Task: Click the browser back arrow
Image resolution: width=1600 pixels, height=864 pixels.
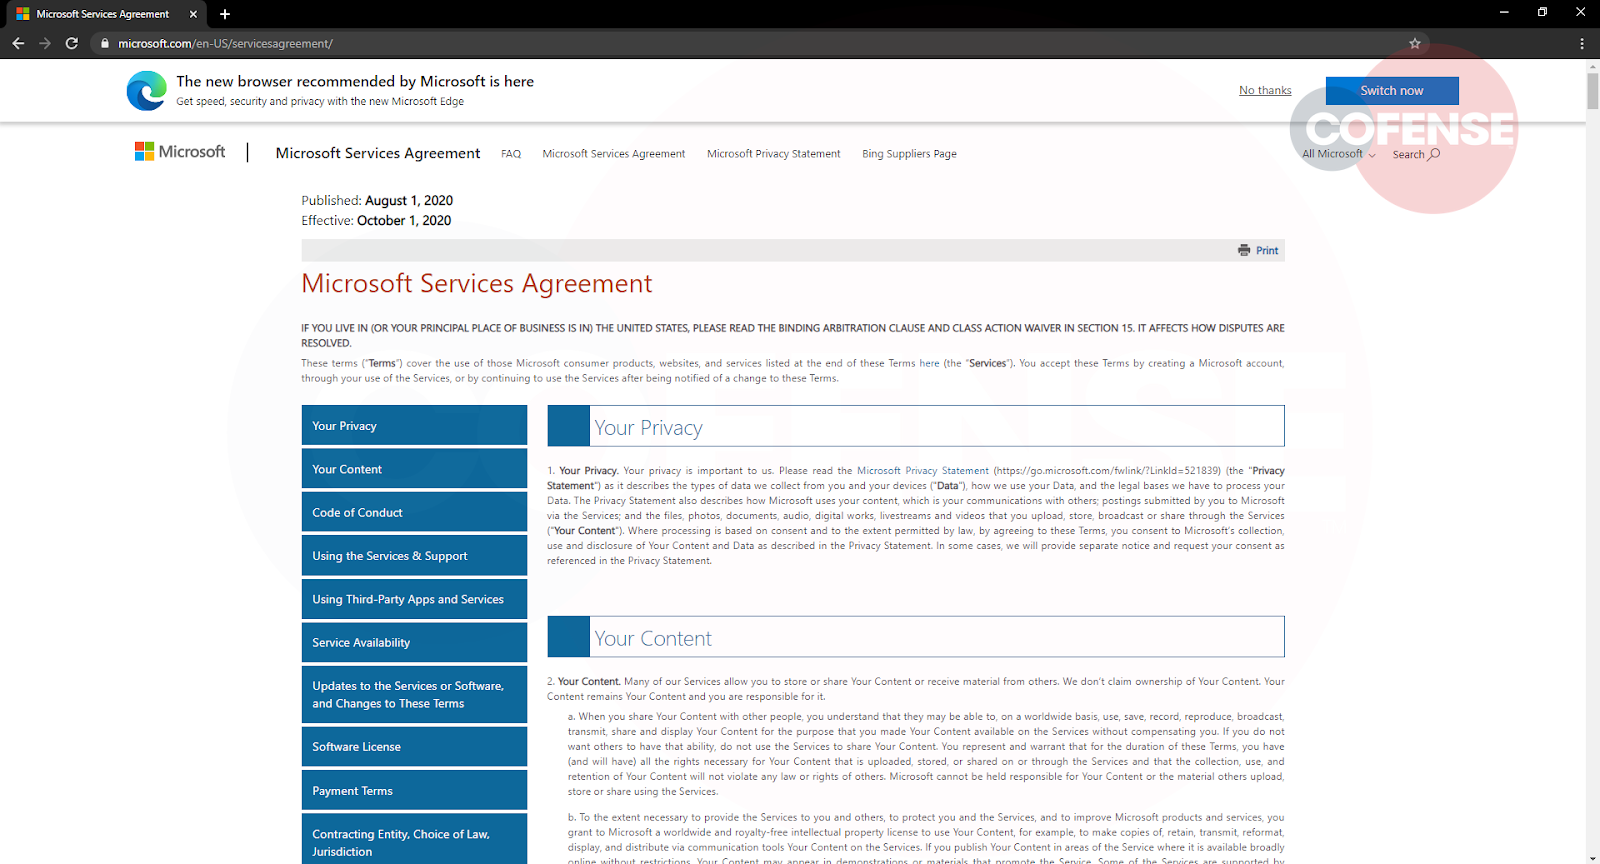Action: [18, 43]
